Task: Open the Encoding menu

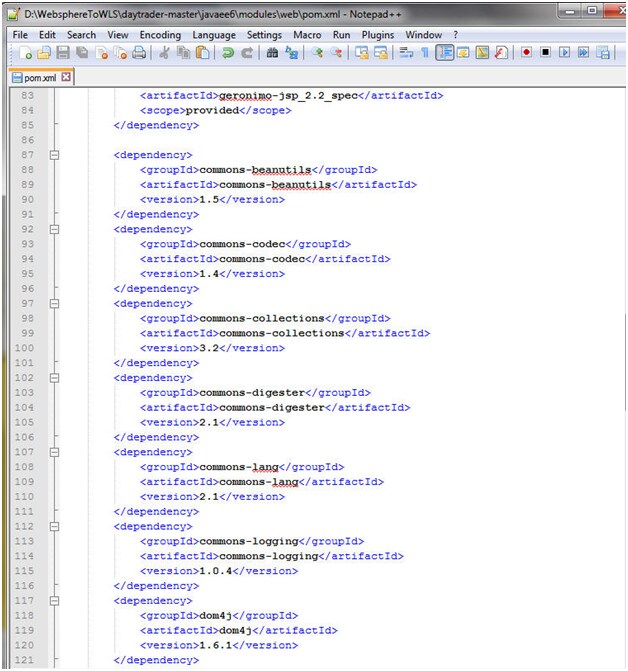Action: [160, 35]
